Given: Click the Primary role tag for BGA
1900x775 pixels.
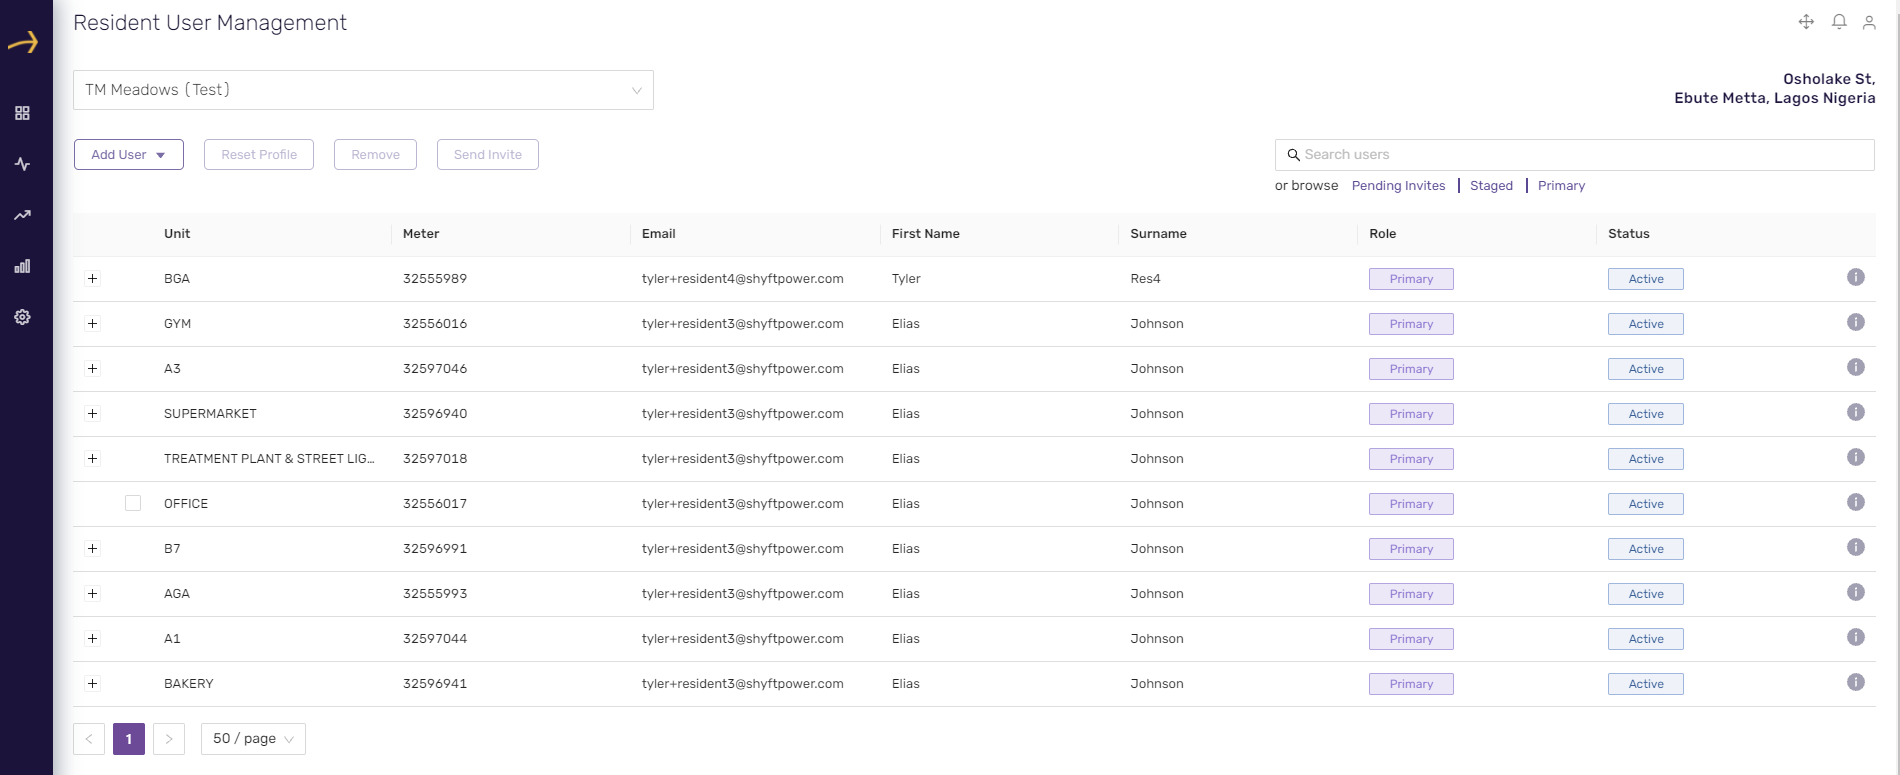Looking at the screenshot, I should (x=1411, y=279).
